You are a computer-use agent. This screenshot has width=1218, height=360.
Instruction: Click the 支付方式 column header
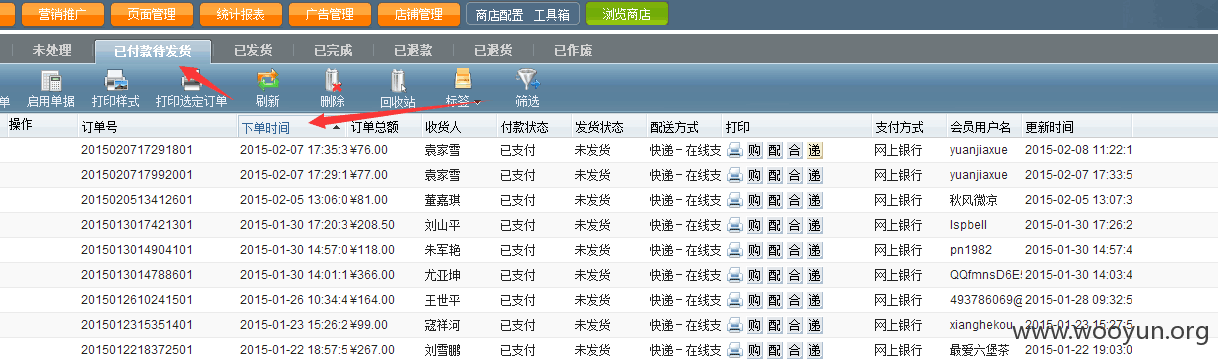(x=899, y=127)
